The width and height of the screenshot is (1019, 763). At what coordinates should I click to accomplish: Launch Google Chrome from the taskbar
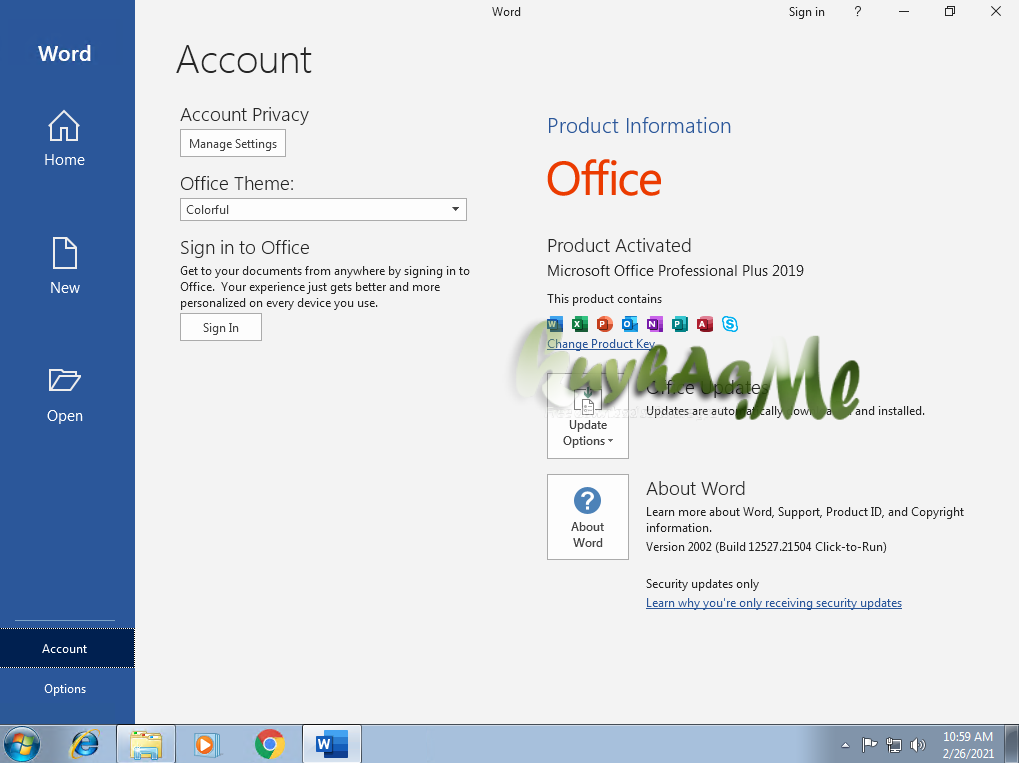click(270, 744)
